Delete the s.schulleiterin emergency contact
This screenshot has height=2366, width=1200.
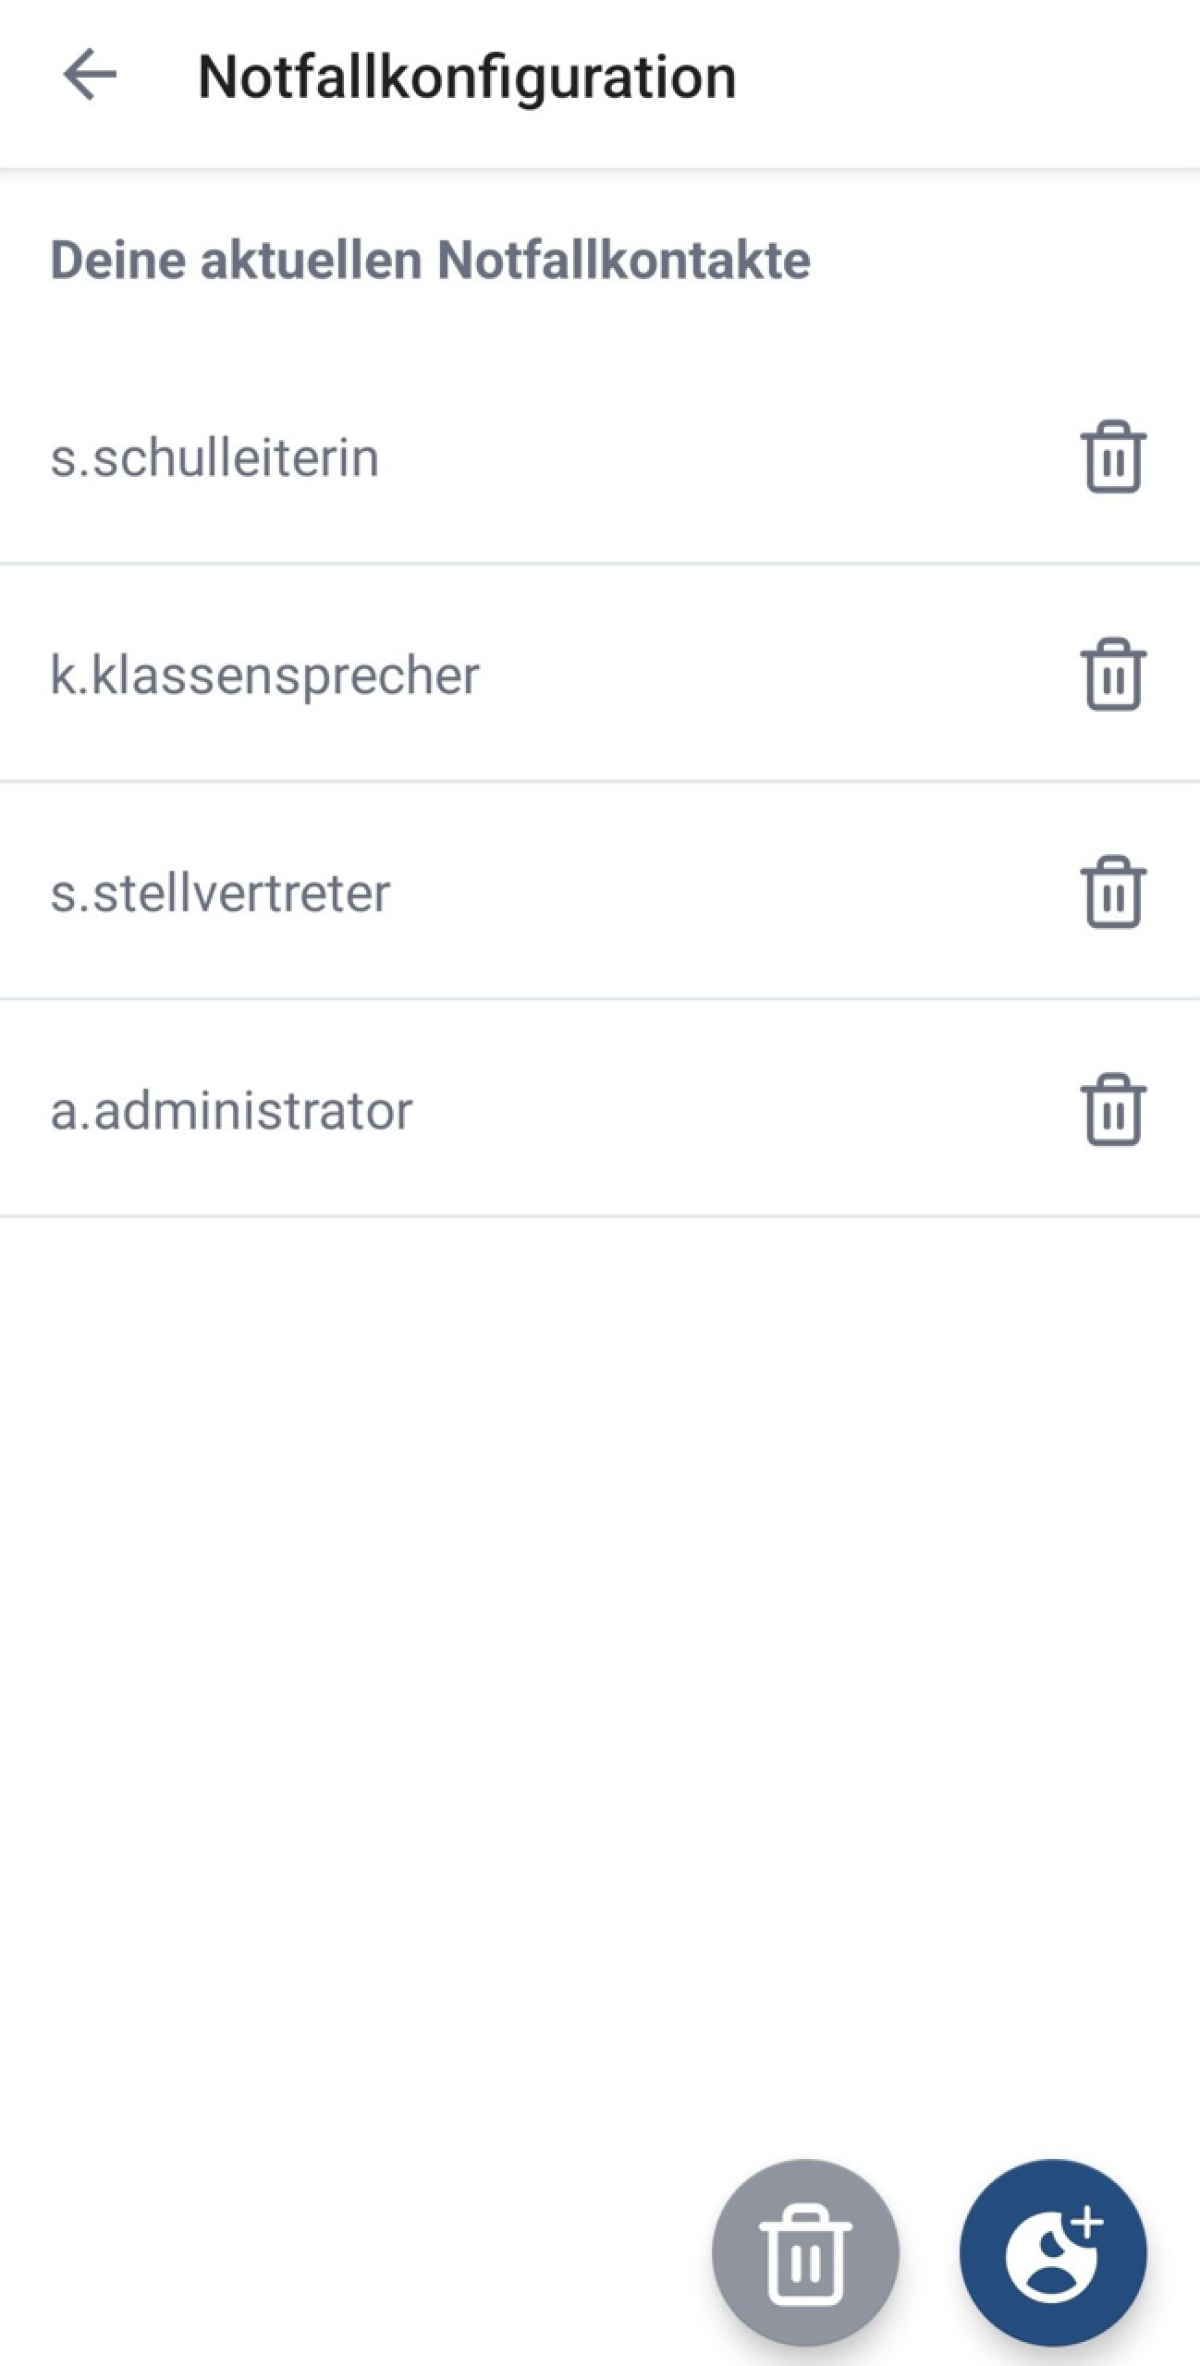(x=1113, y=457)
